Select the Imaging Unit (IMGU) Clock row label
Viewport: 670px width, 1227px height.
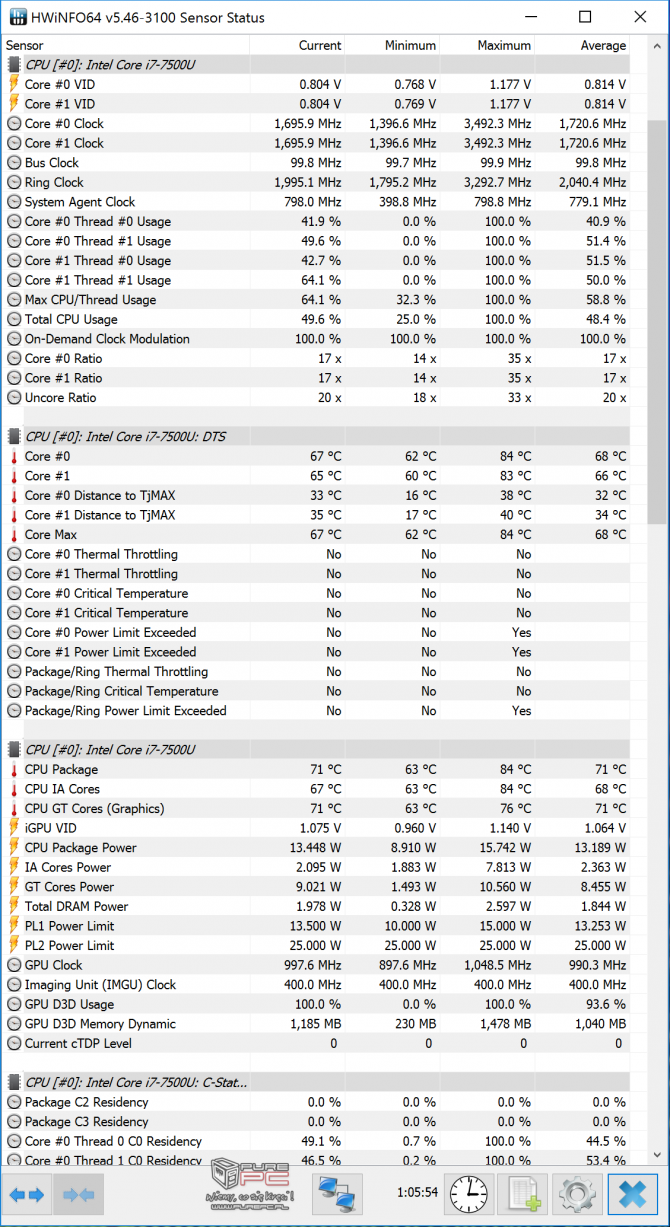coord(100,984)
